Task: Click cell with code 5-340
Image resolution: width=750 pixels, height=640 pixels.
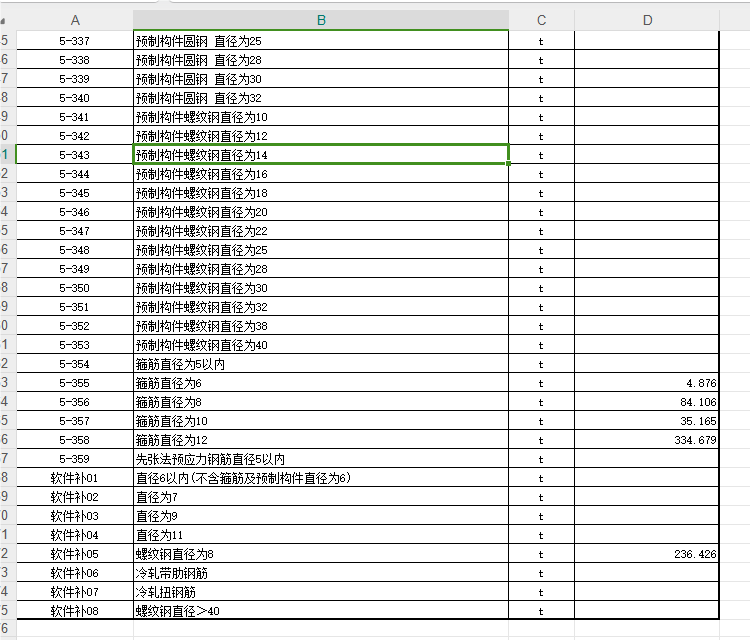Action: point(75,98)
